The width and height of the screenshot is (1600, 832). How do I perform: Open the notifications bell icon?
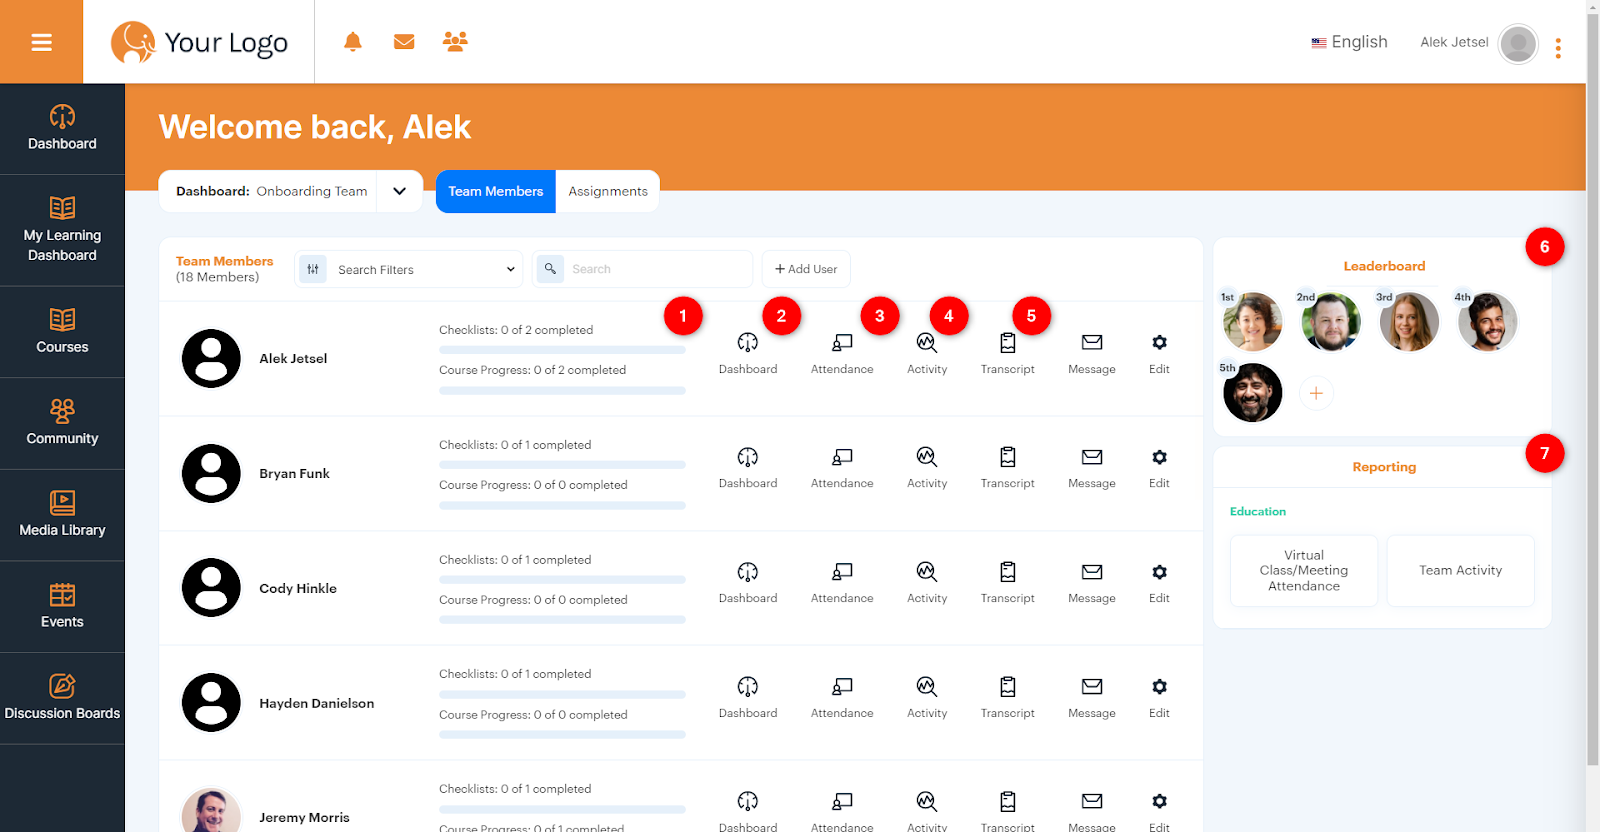[352, 42]
